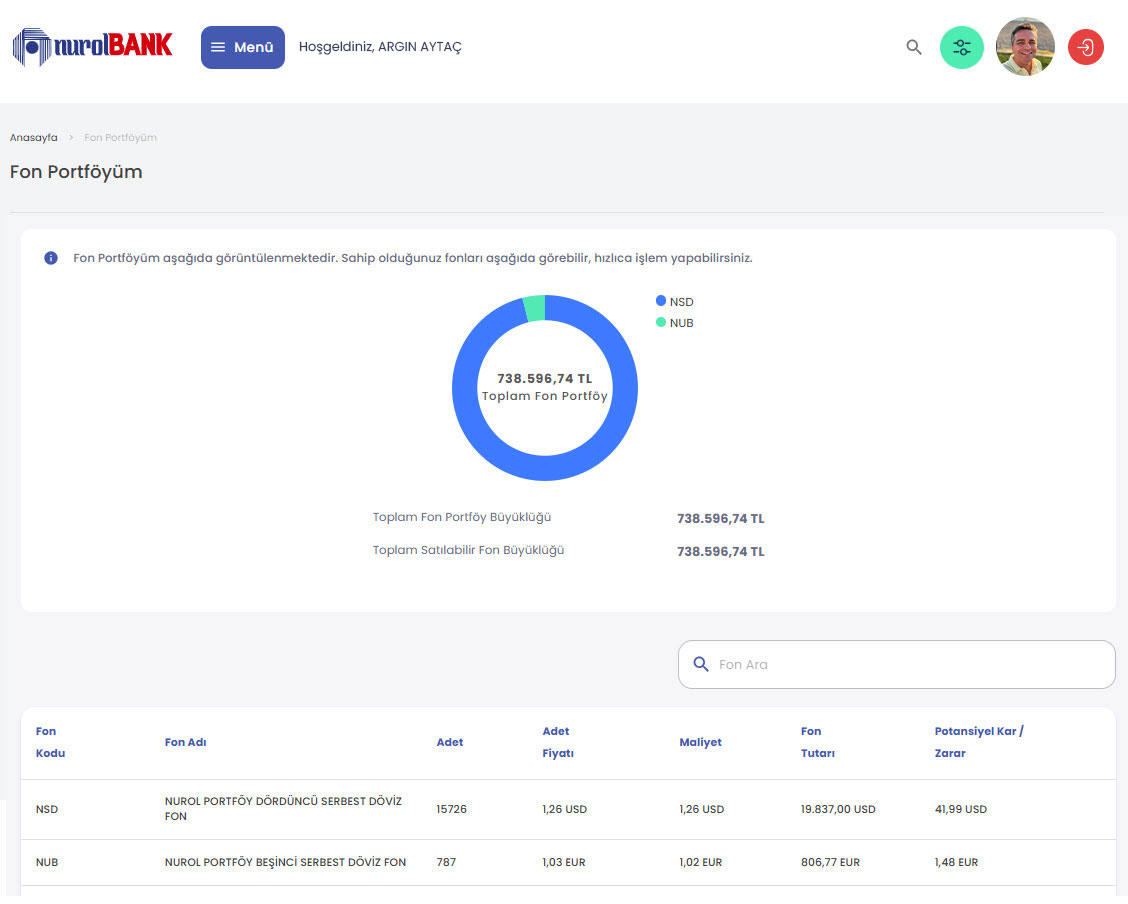The image size is (1128, 904).
Task: Click the 1,03 EUR unit price
Action: 563,862
